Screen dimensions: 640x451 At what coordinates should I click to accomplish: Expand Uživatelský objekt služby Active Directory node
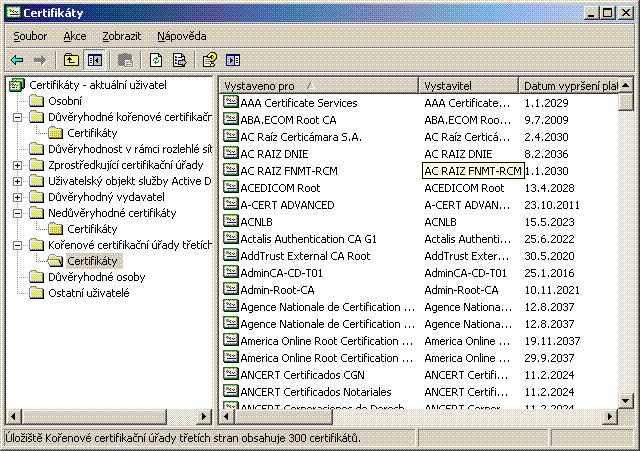(x=18, y=181)
